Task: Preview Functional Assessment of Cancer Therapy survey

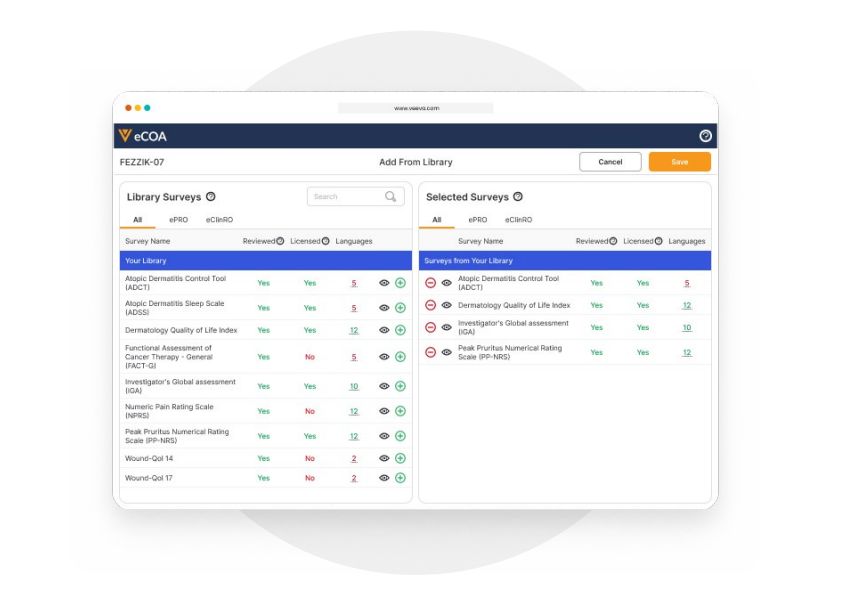Action: (384, 357)
